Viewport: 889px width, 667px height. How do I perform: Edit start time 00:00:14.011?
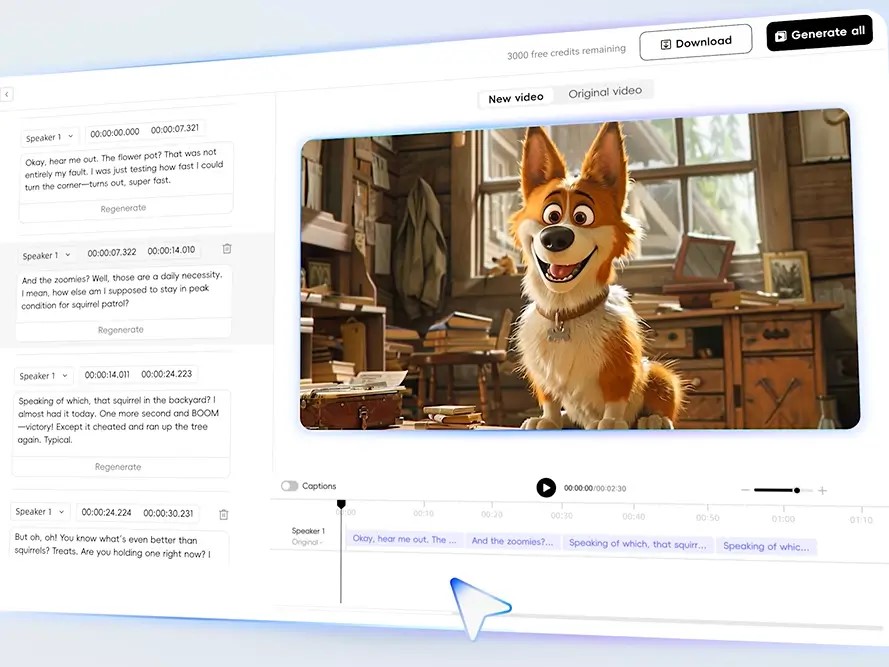(107, 374)
